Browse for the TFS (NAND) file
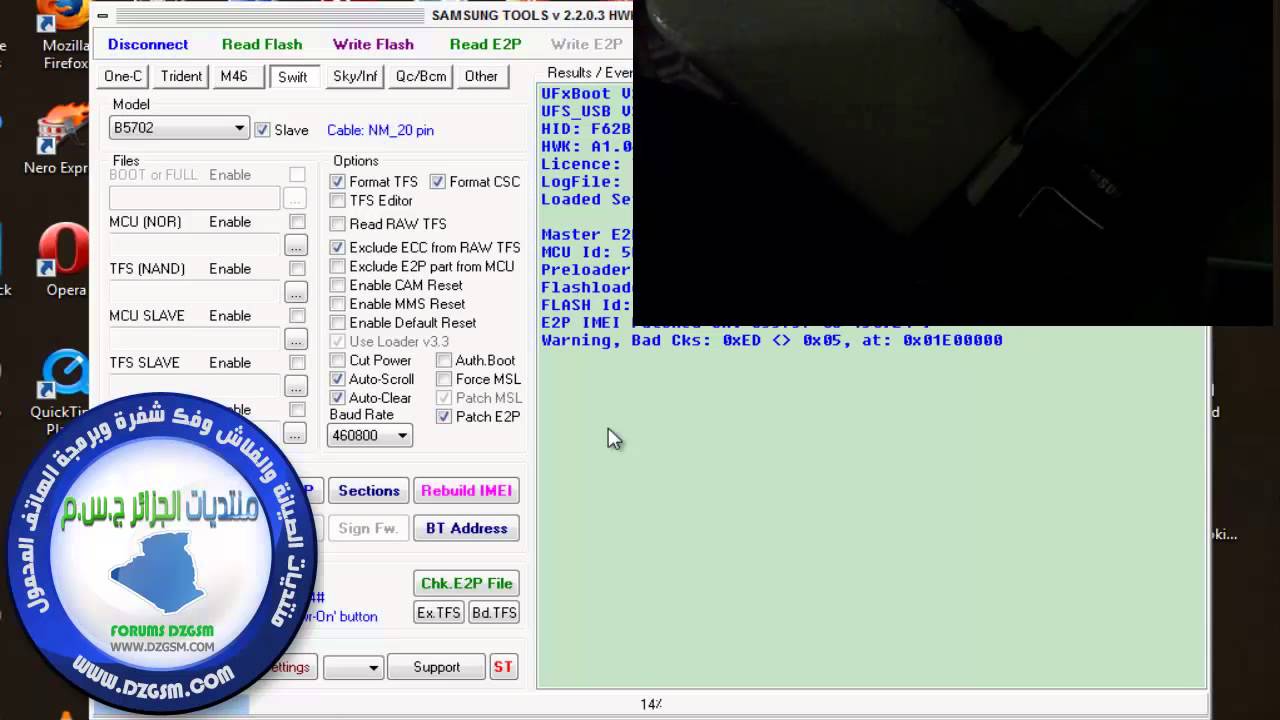Viewport: 1280px width, 720px height. click(294, 292)
